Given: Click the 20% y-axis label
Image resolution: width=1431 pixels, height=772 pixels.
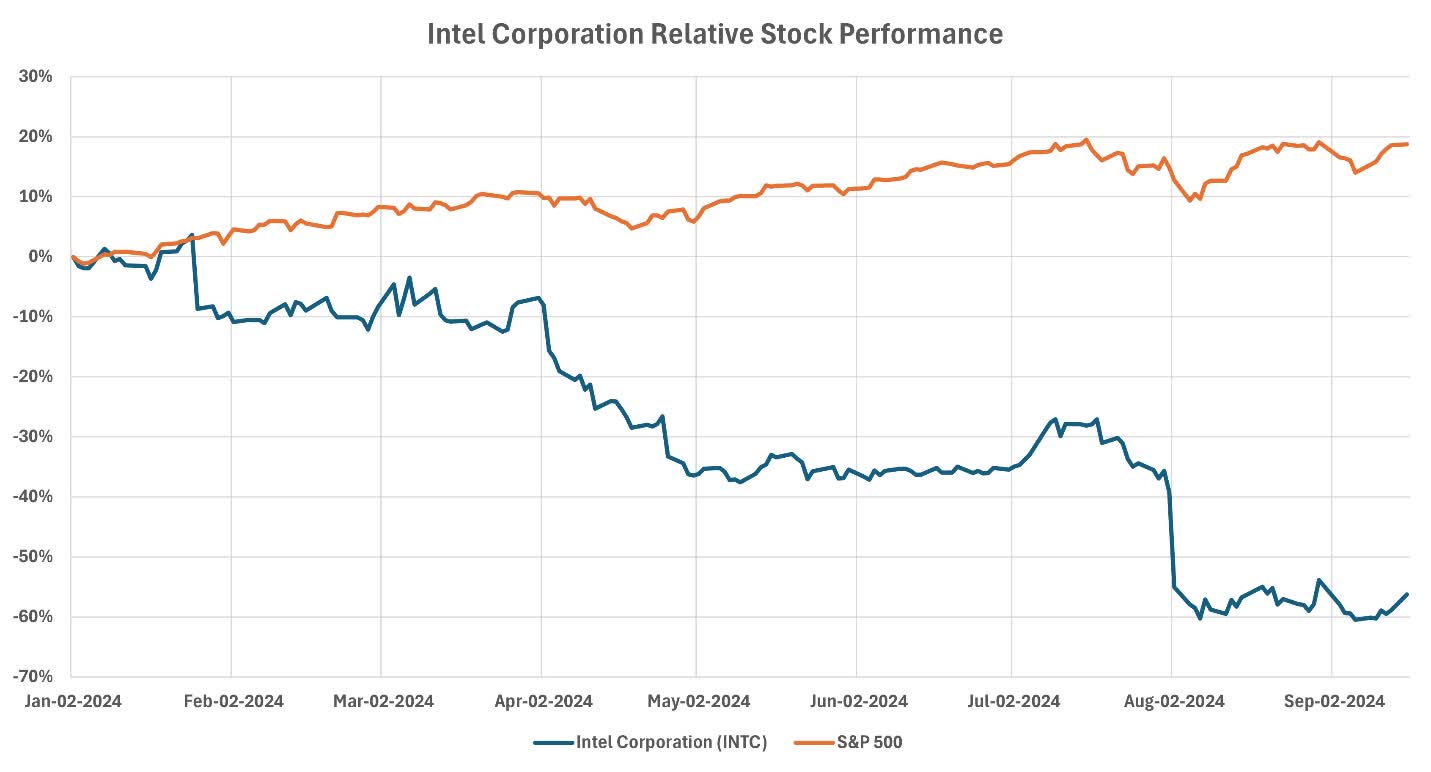Looking at the screenshot, I should tap(35, 137).
